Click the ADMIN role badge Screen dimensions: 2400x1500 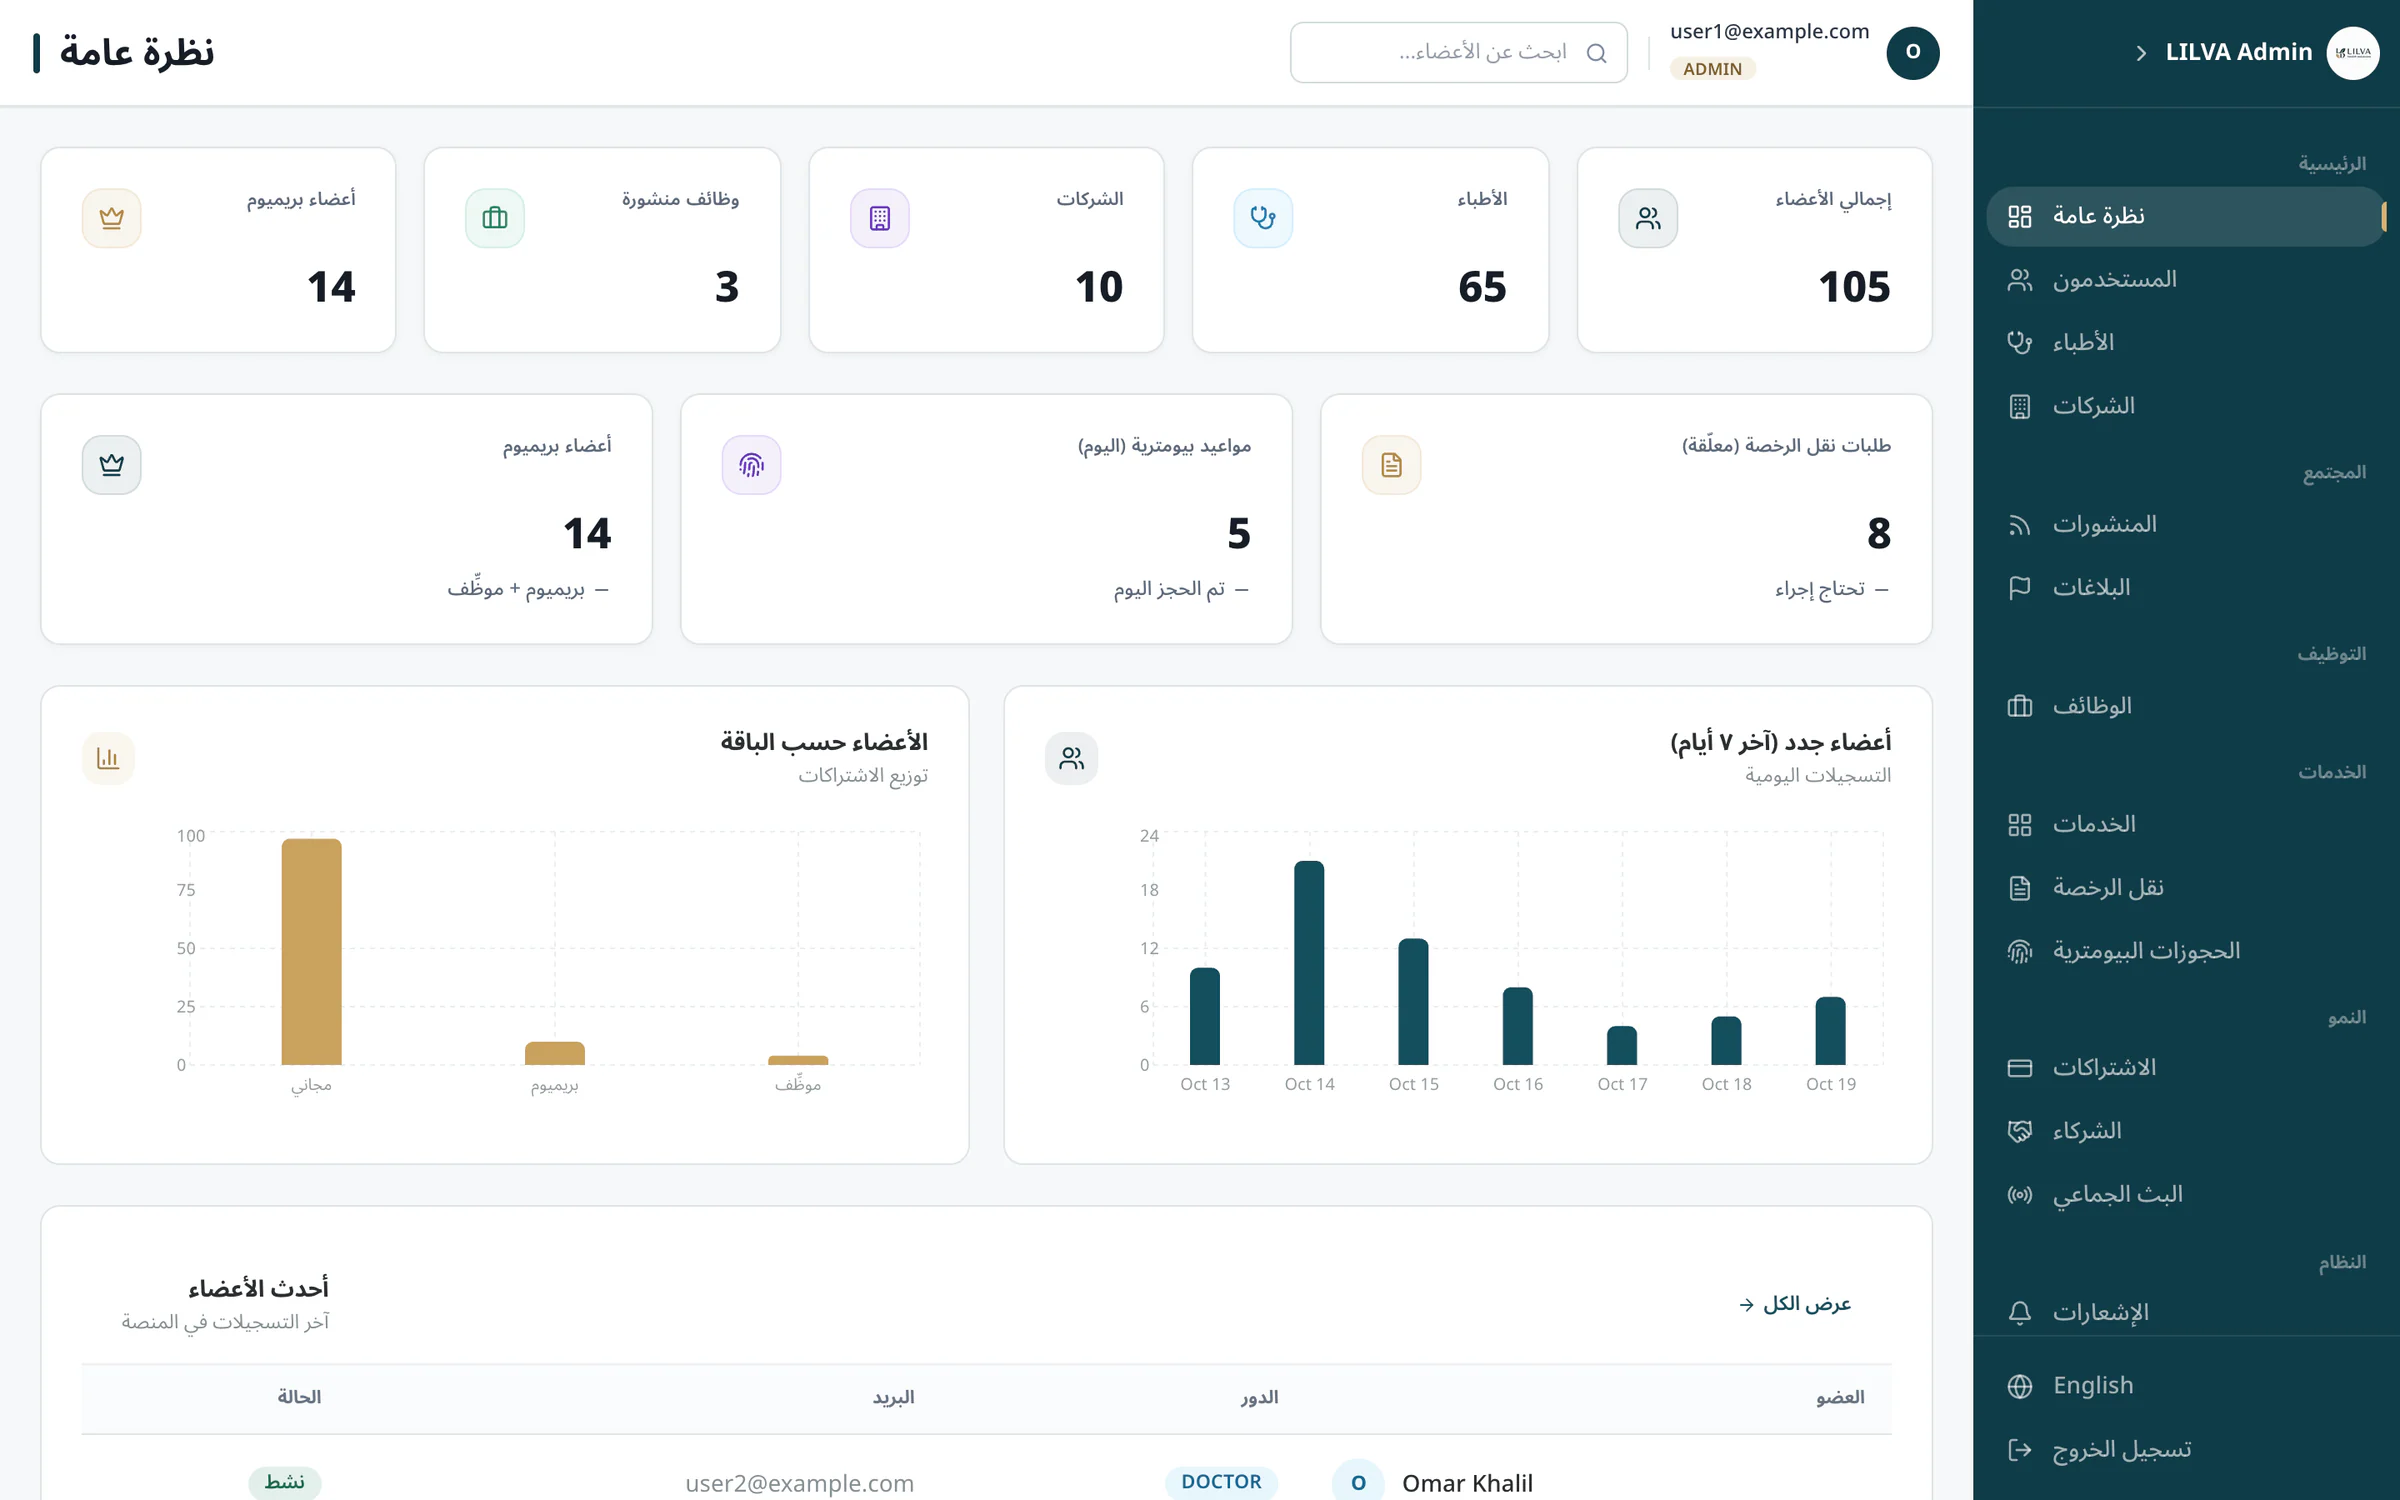(x=1712, y=69)
